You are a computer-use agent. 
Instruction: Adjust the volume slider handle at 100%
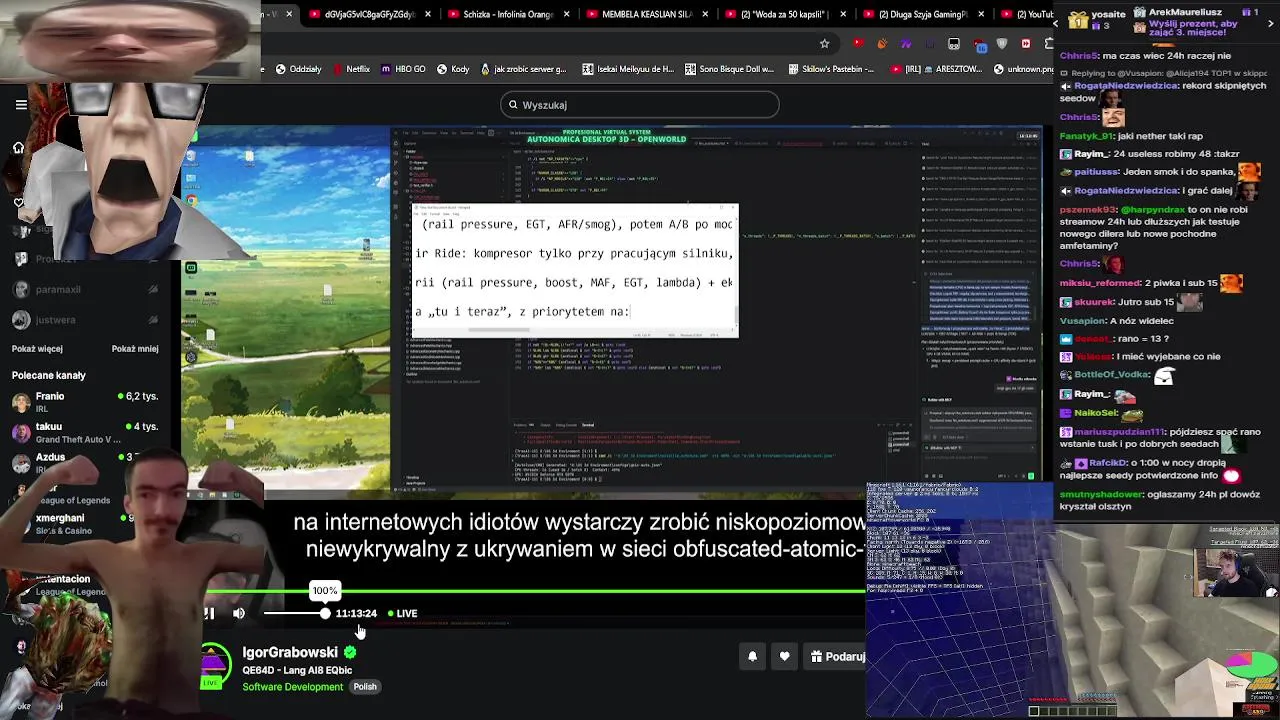point(325,613)
